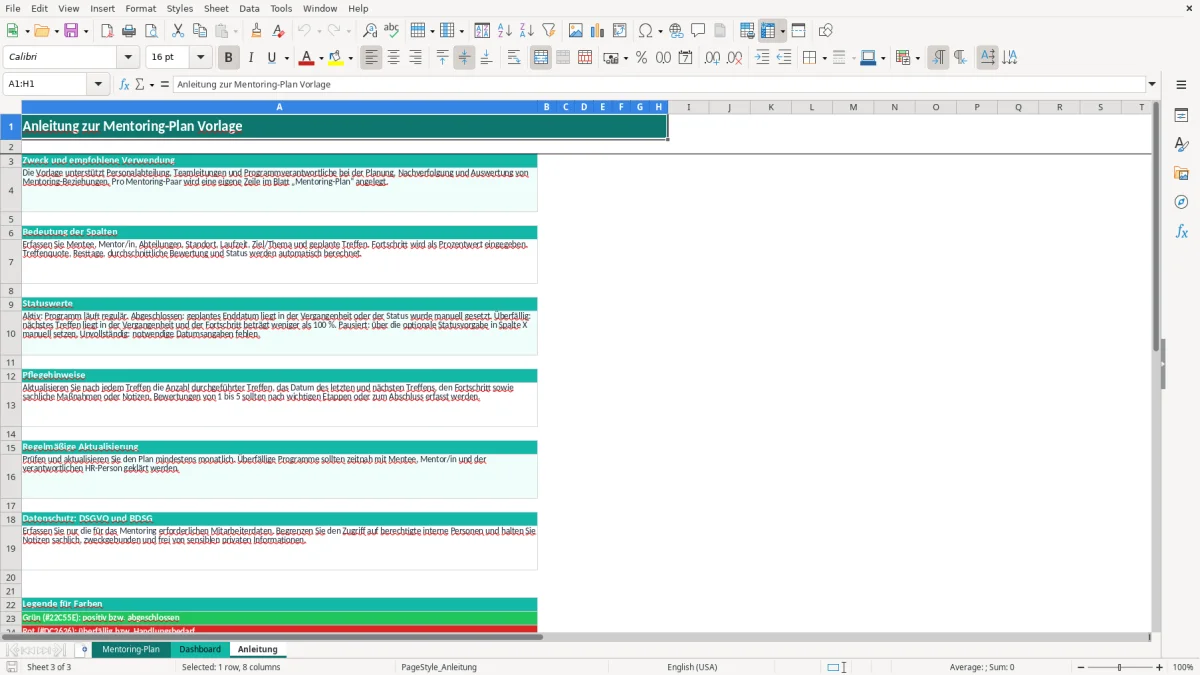Click the 100% zoom level
Image resolution: width=1200 pixels, height=675 pixels.
[x=1183, y=667]
